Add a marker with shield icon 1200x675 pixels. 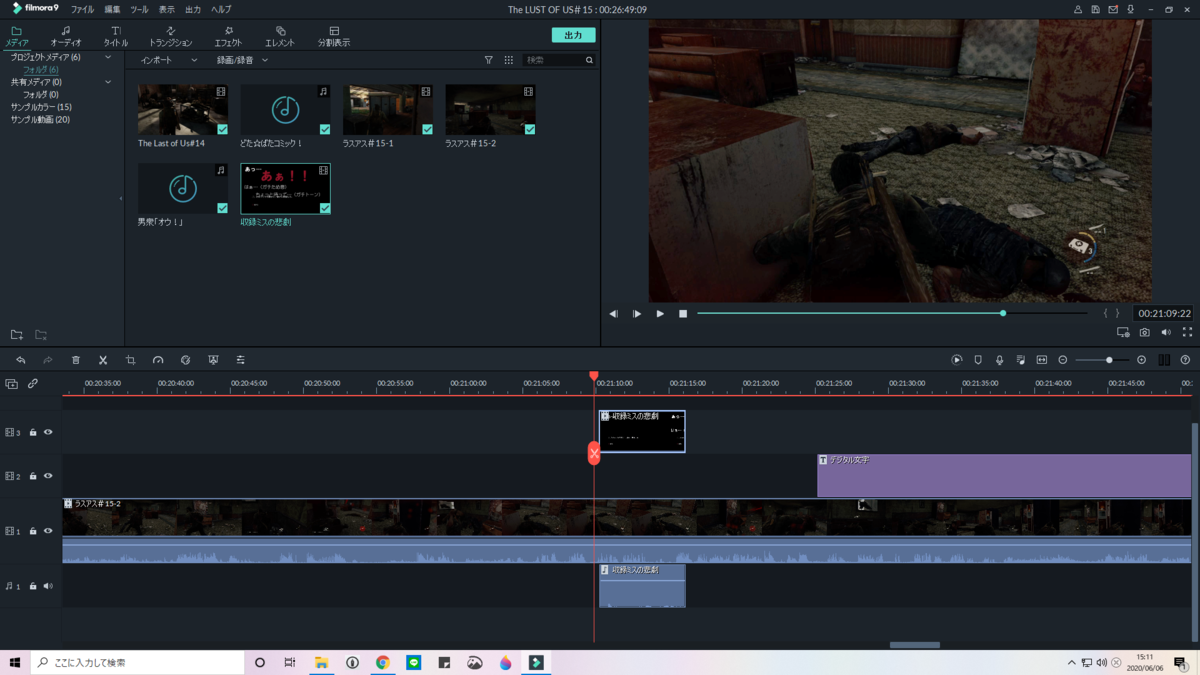[x=978, y=360]
